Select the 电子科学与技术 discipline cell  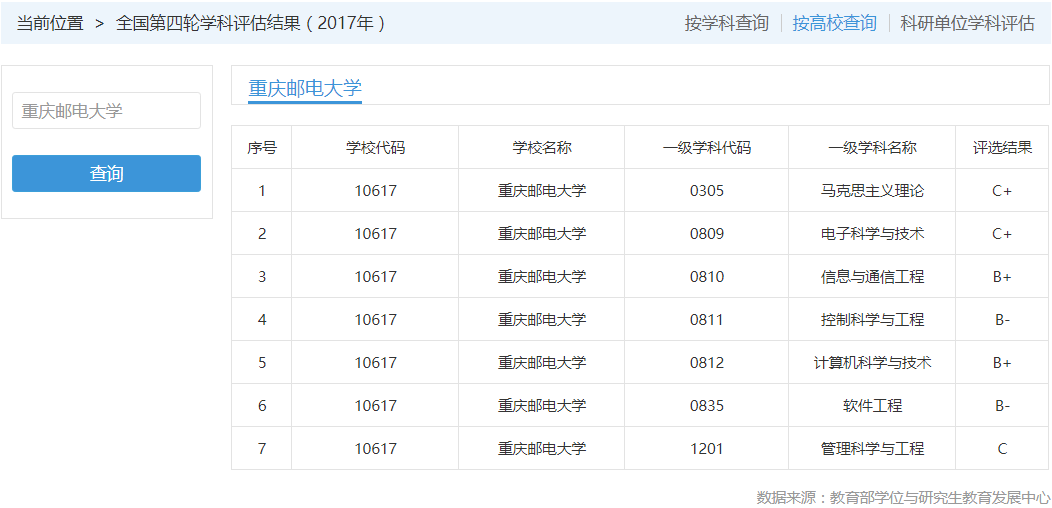point(872,234)
